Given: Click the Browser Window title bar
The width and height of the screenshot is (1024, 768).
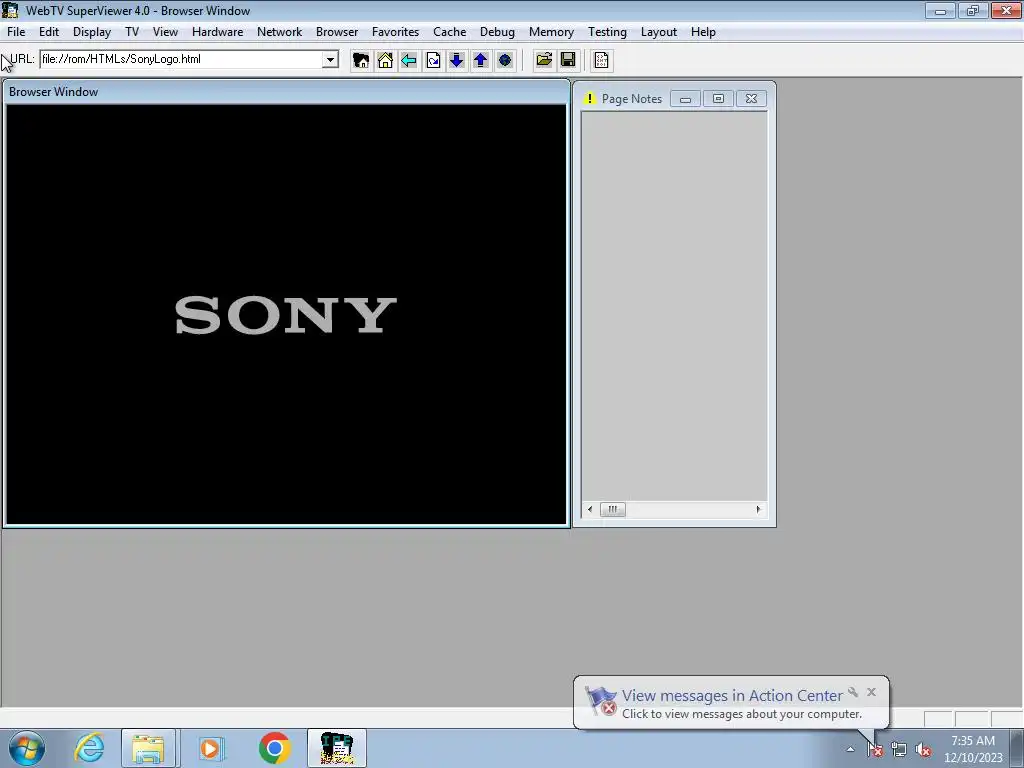Looking at the screenshot, I should tap(286, 92).
